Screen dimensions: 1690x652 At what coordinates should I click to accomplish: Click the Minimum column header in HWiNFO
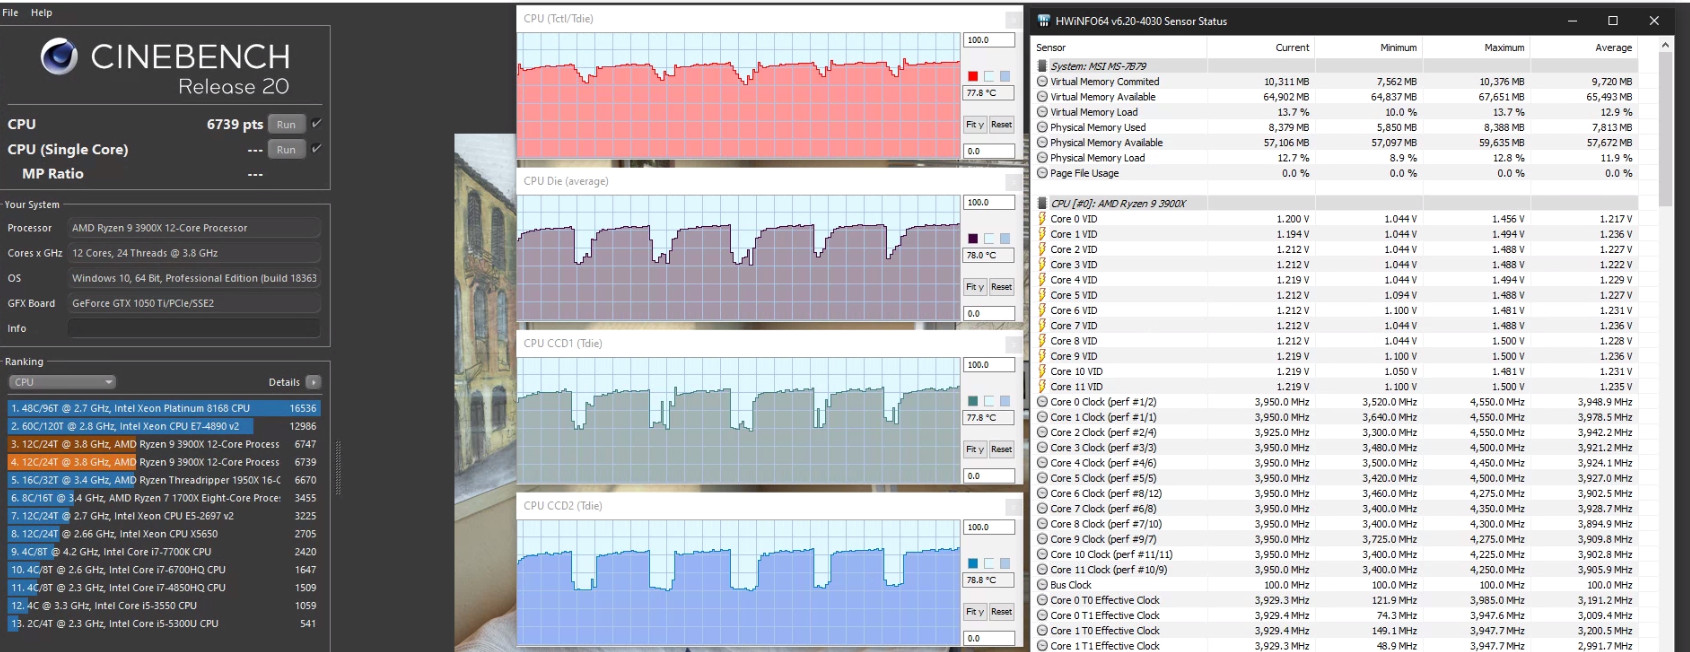coord(1368,47)
